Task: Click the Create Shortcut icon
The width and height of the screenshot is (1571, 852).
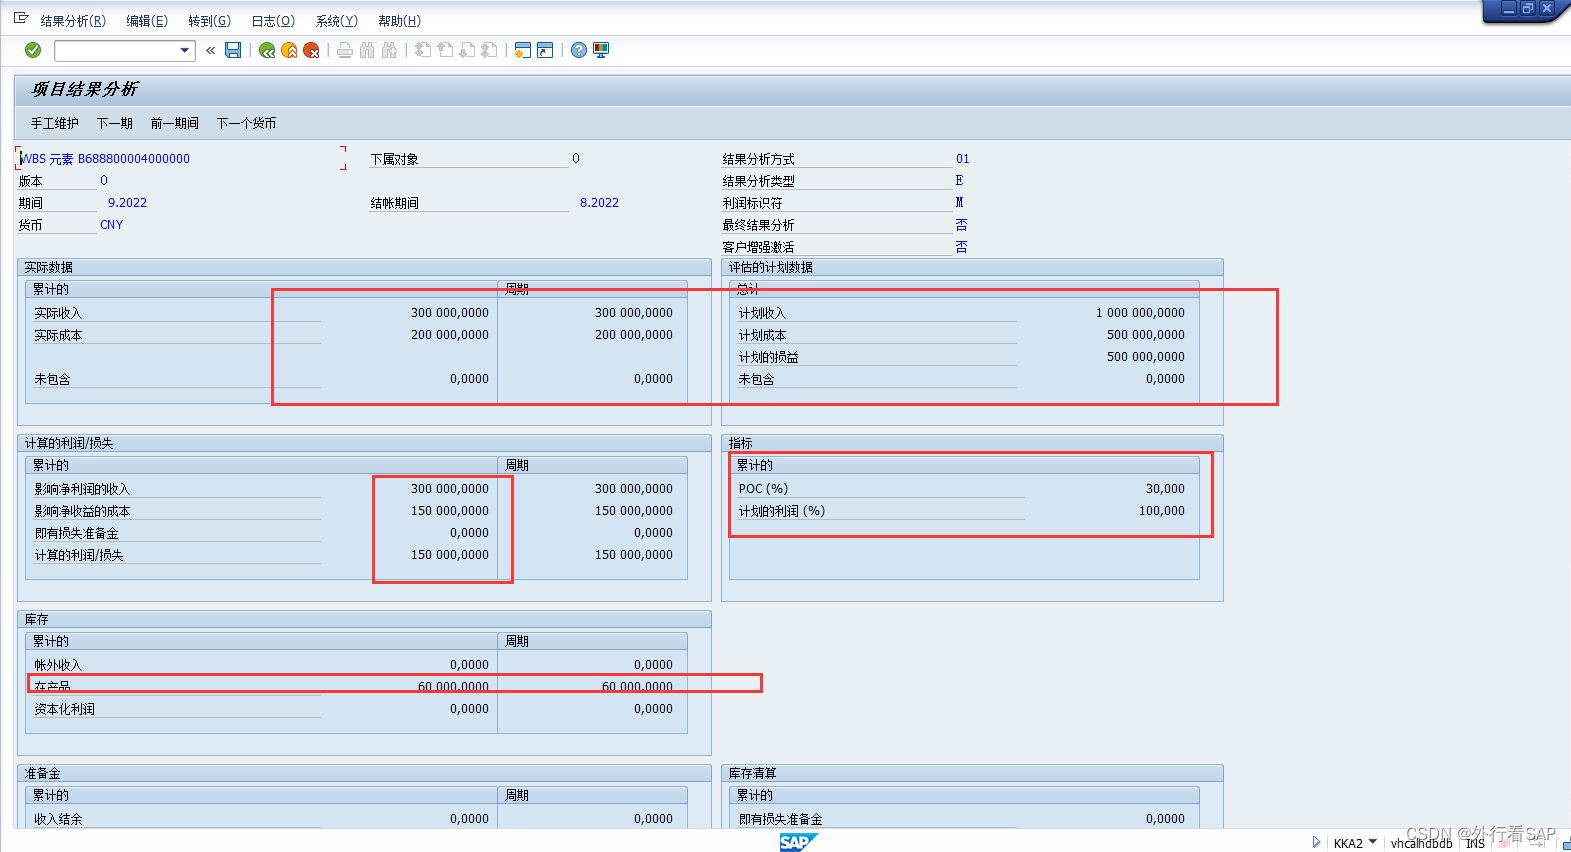Action: [545, 50]
